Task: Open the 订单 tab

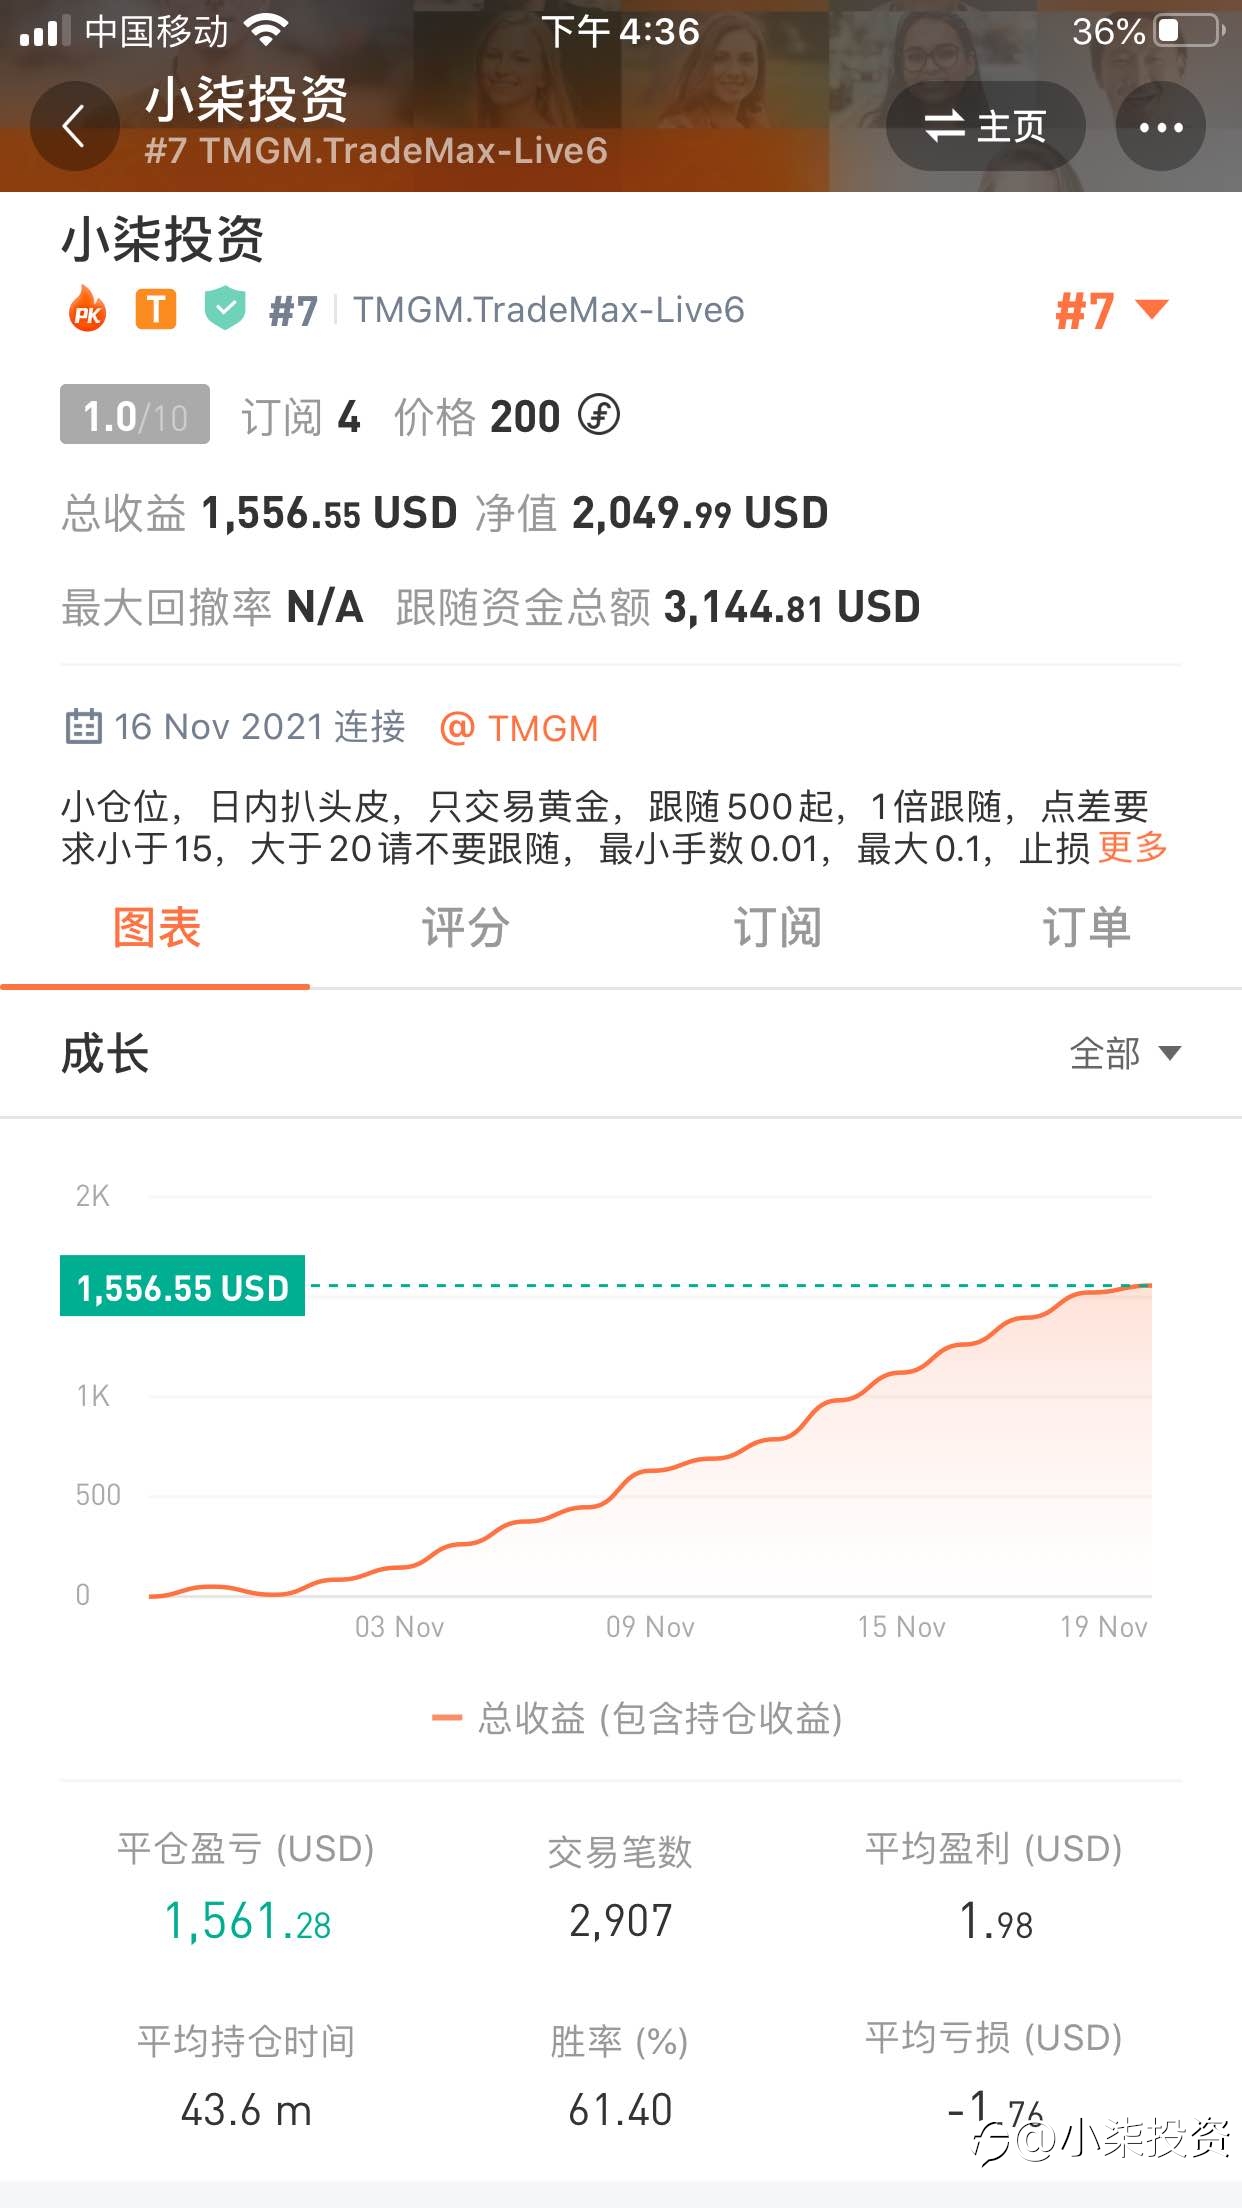Action: [x=1086, y=927]
